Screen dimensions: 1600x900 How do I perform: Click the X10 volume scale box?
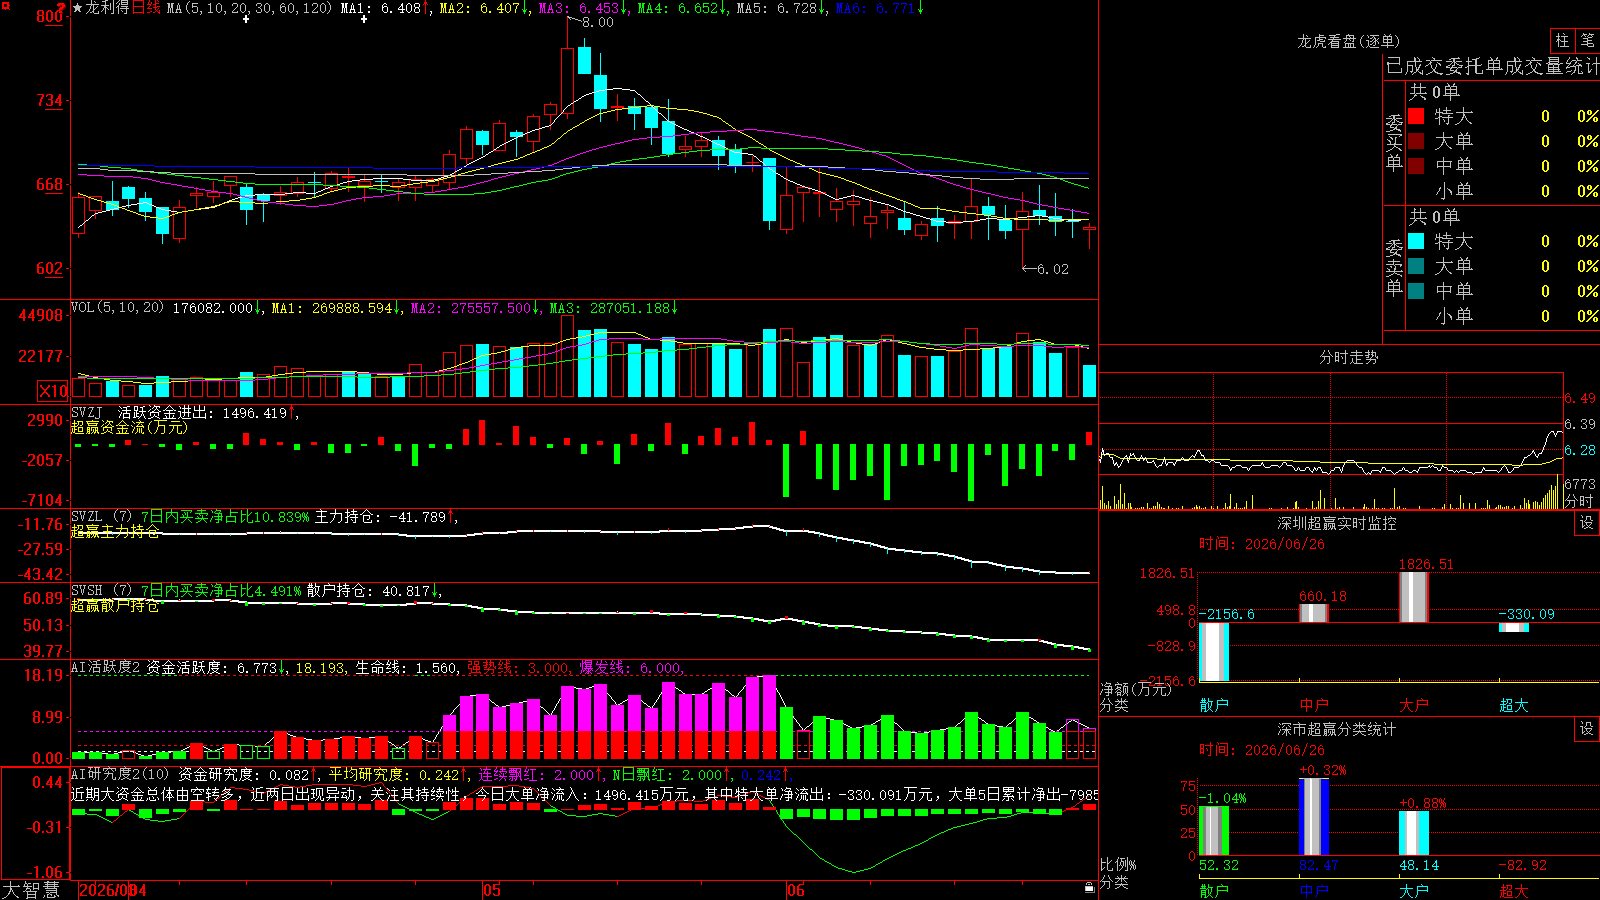click(53, 391)
